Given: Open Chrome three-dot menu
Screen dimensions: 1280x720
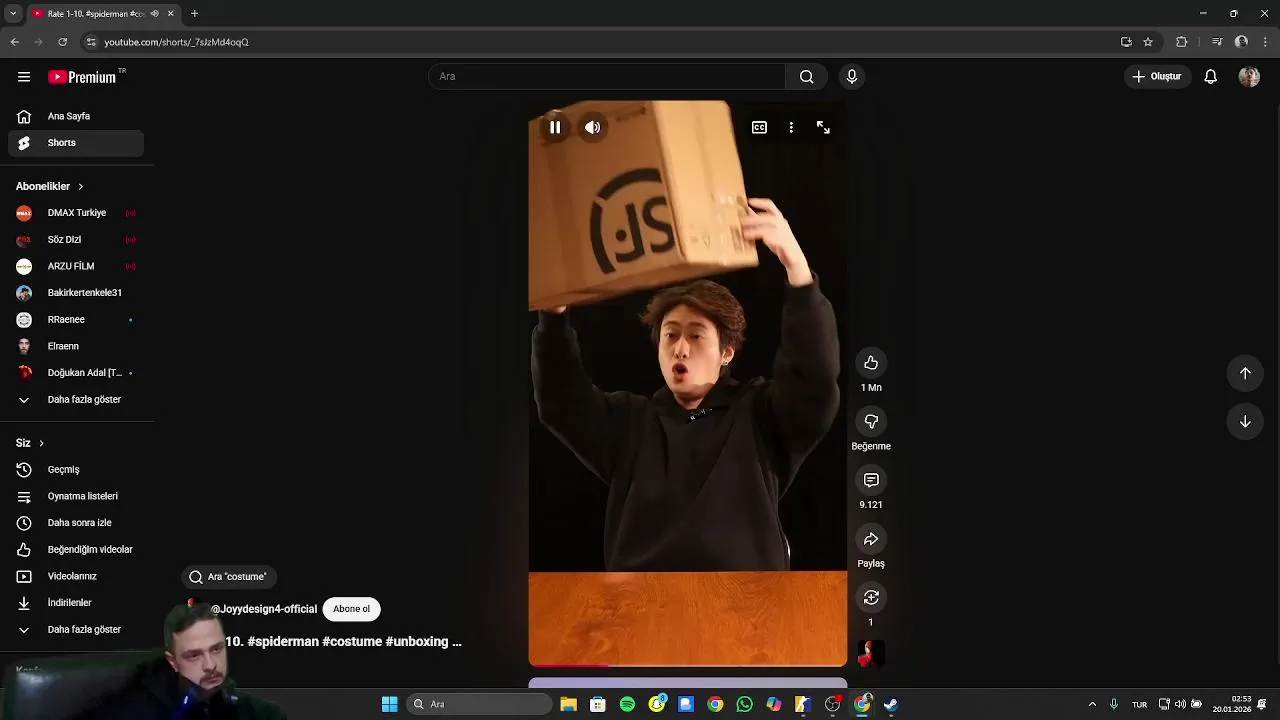Looking at the screenshot, I should pyautogui.click(x=1266, y=42).
